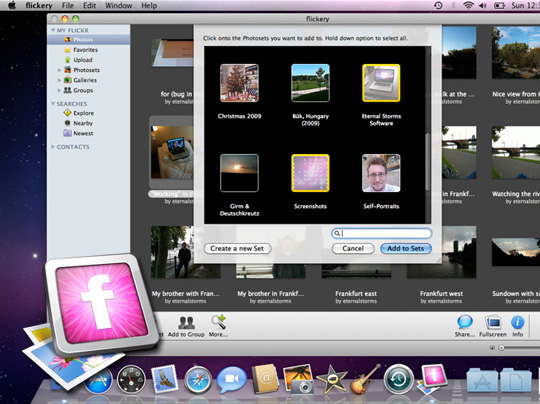Click the battery menu bar icon
540x404 pixels.
500,6
